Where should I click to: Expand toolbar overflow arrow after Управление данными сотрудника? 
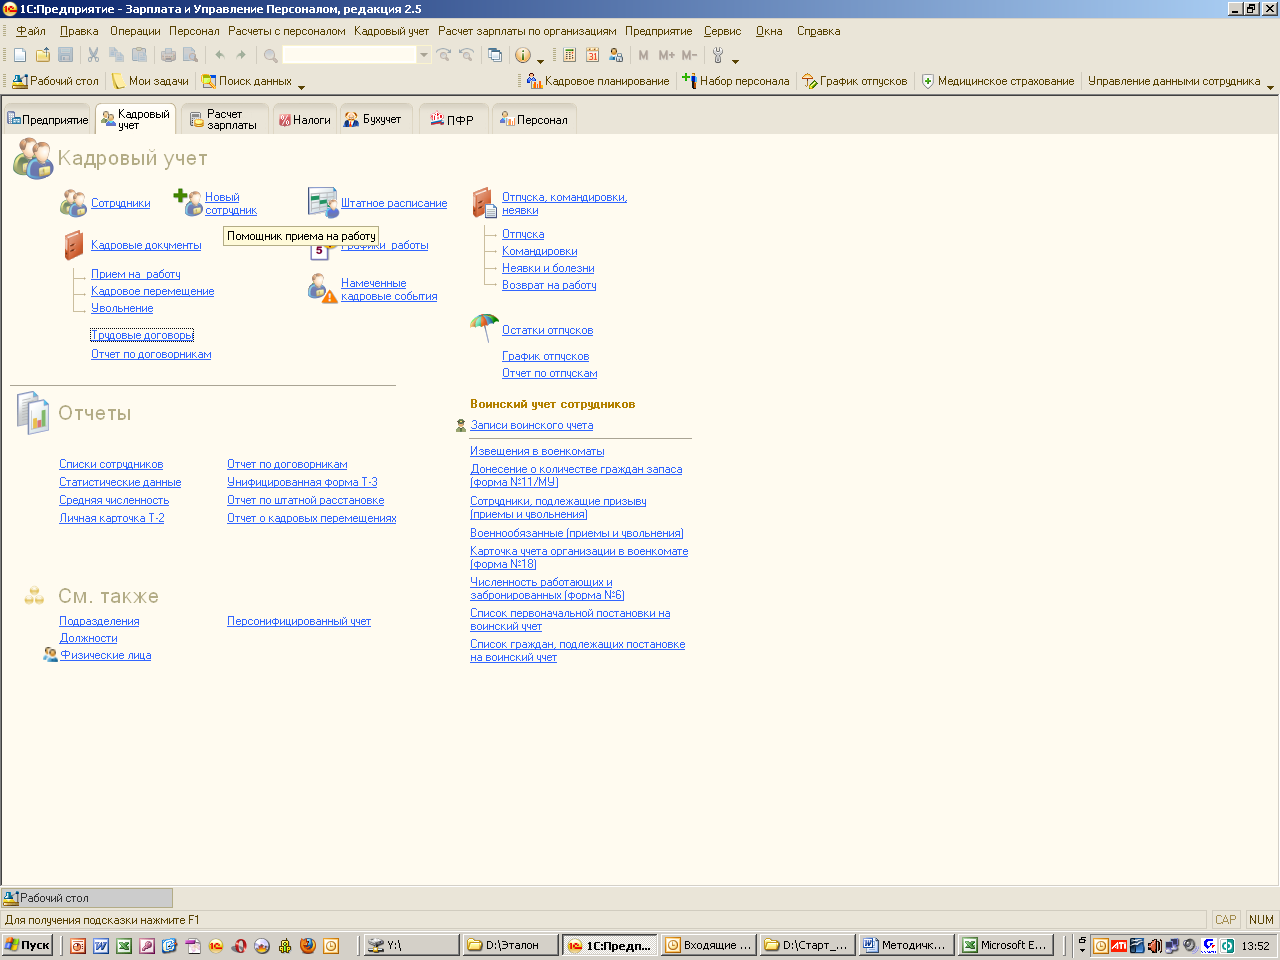(1271, 85)
